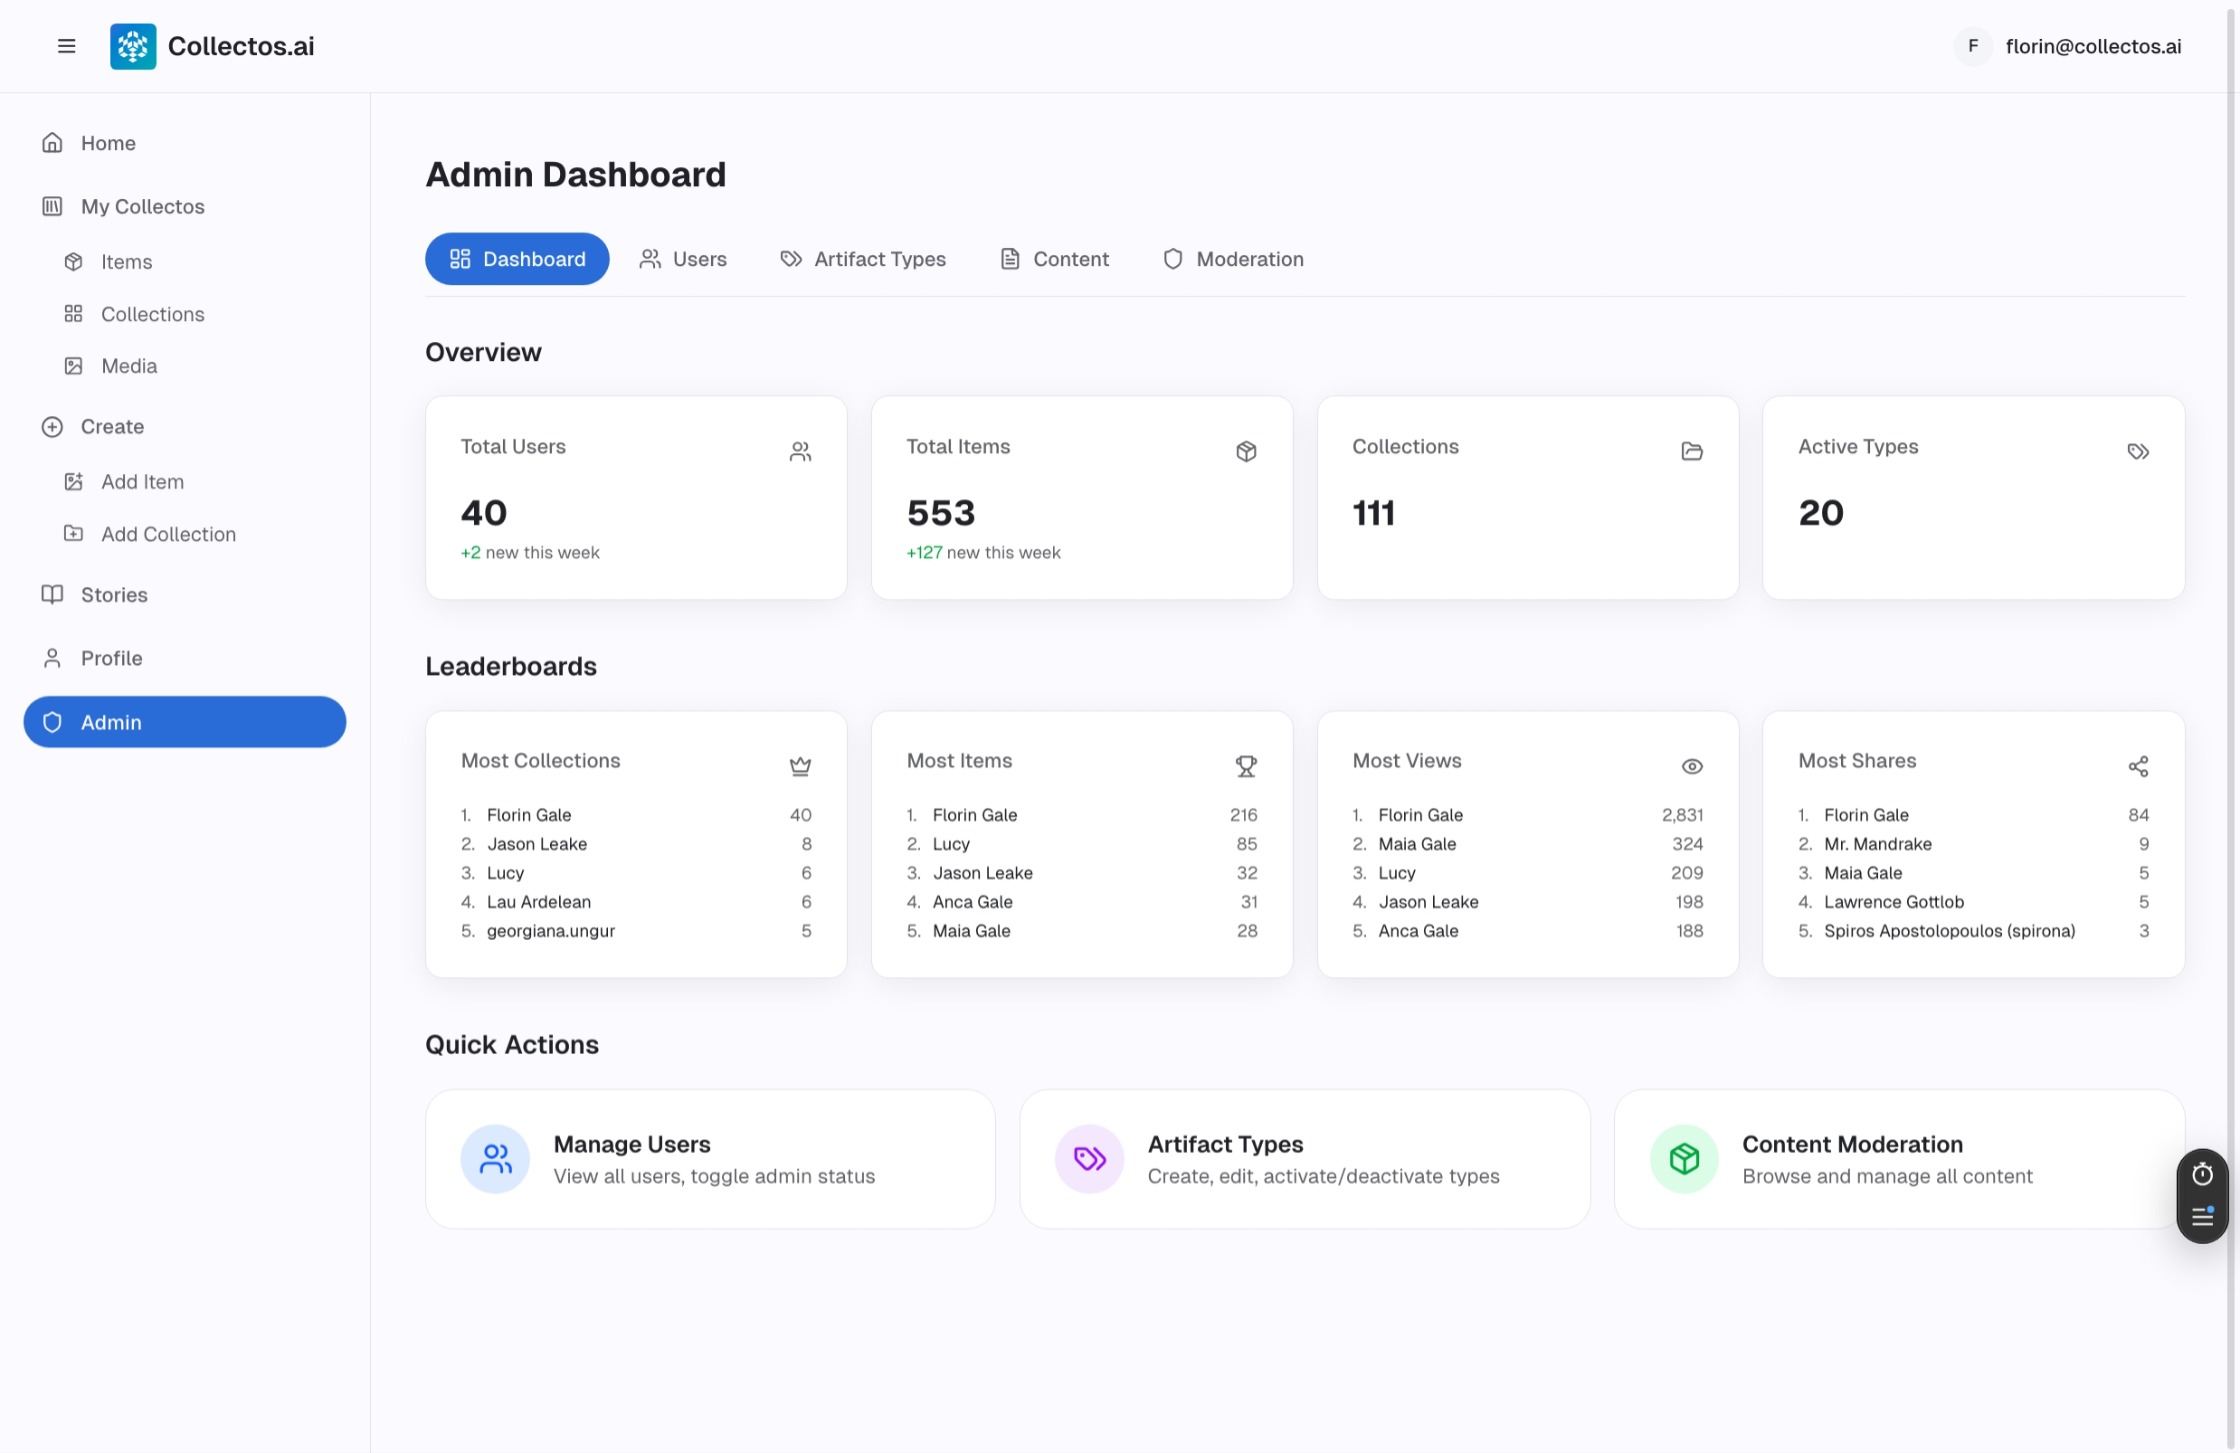Collapse the Create sidebar section
2240x1453 pixels.
pyautogui.click(x=112, y=426)
